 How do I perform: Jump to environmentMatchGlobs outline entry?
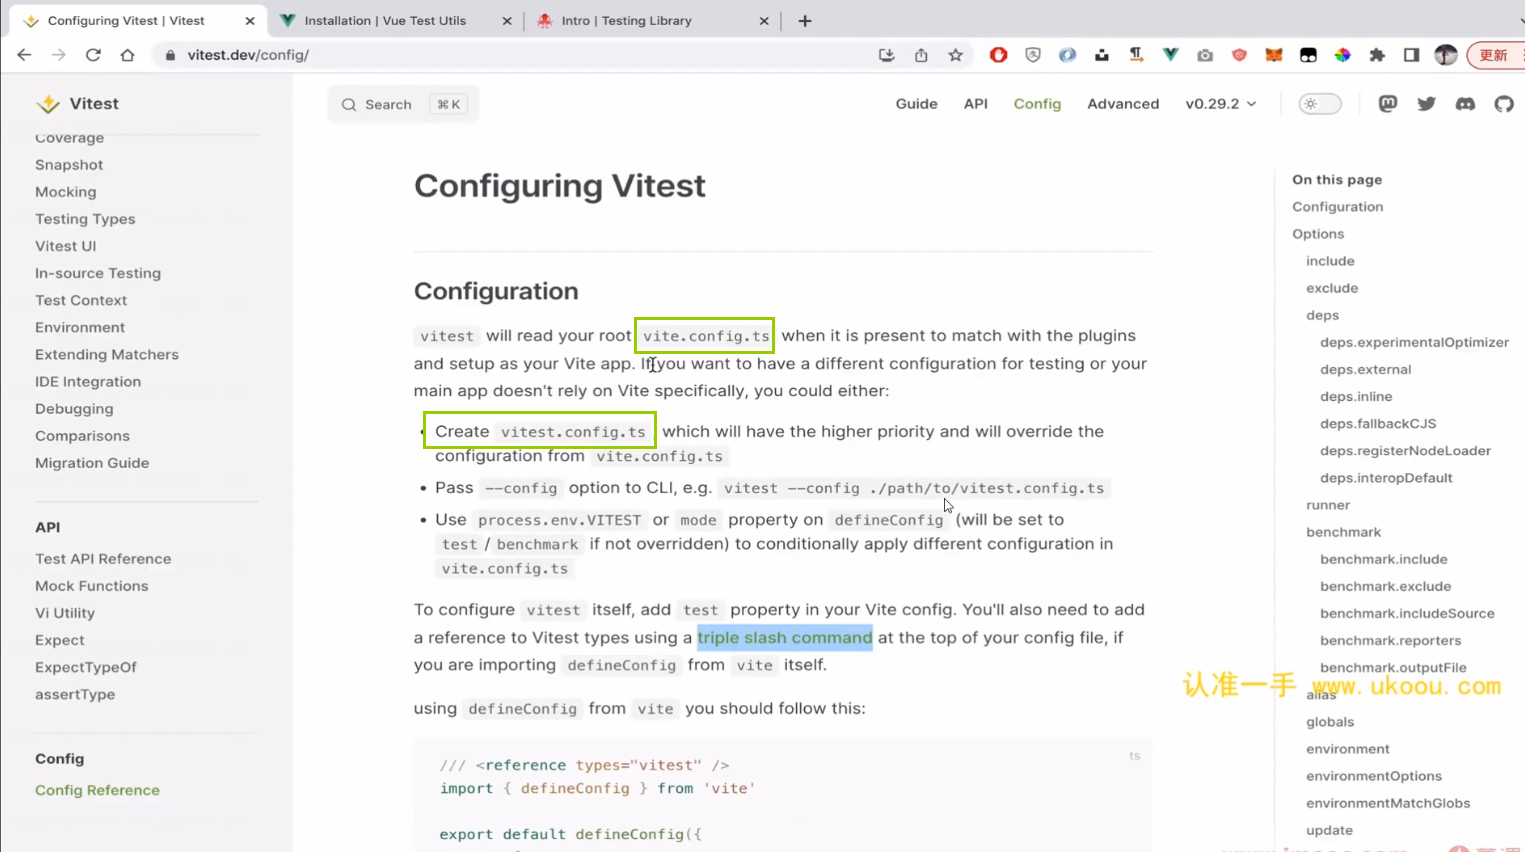click(x=1388, y=803)
